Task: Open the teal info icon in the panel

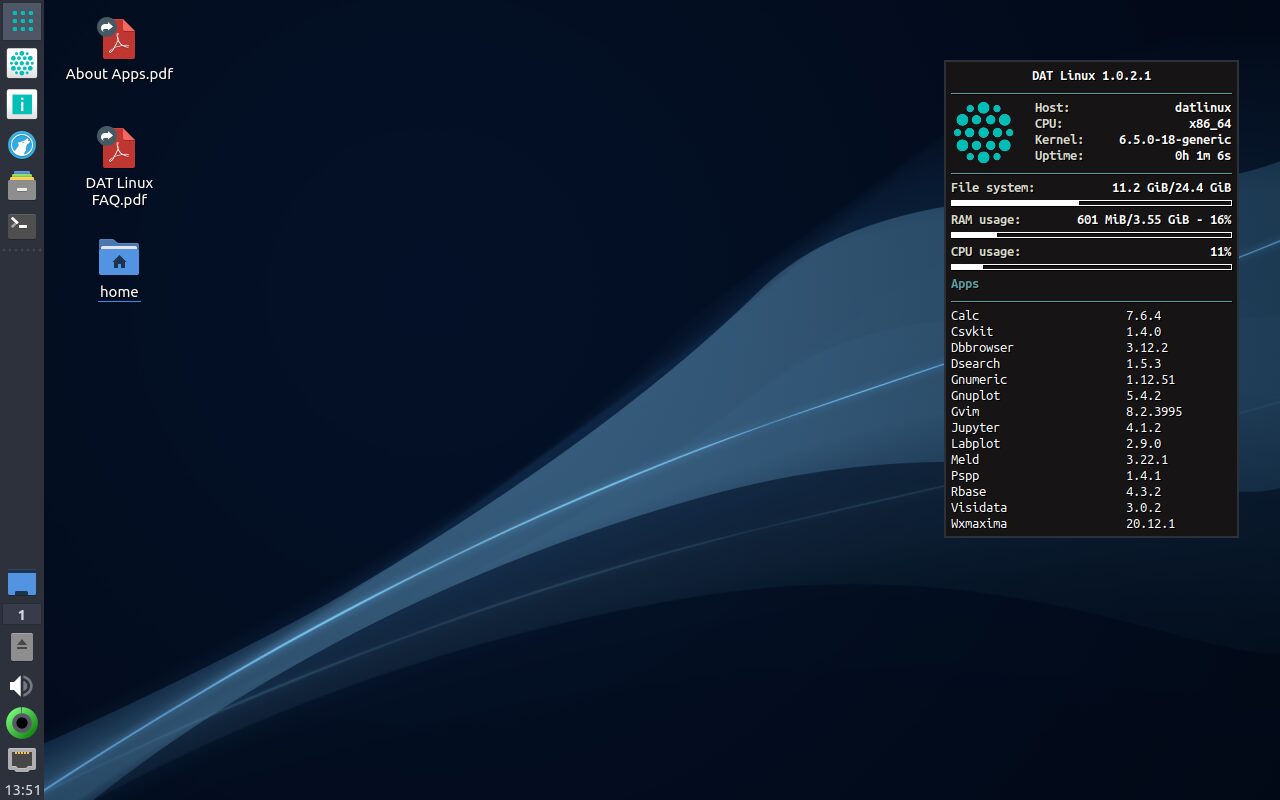Action: pos(21,104)
